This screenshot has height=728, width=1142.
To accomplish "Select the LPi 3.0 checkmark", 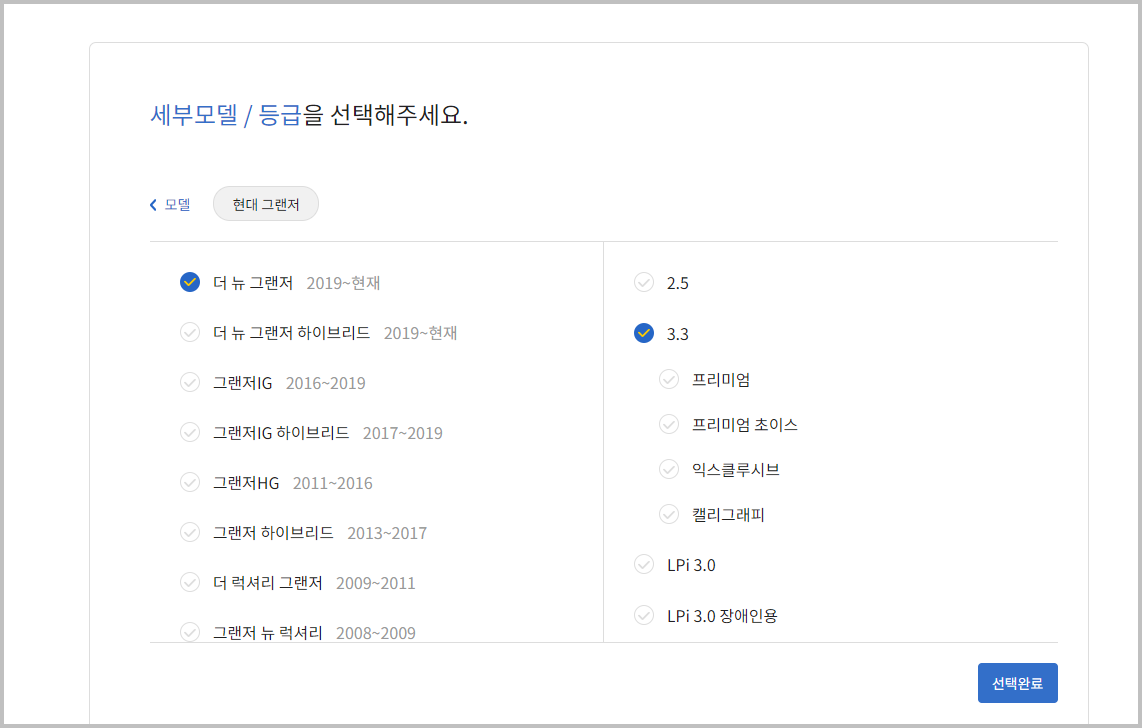I will click(644, 564).
